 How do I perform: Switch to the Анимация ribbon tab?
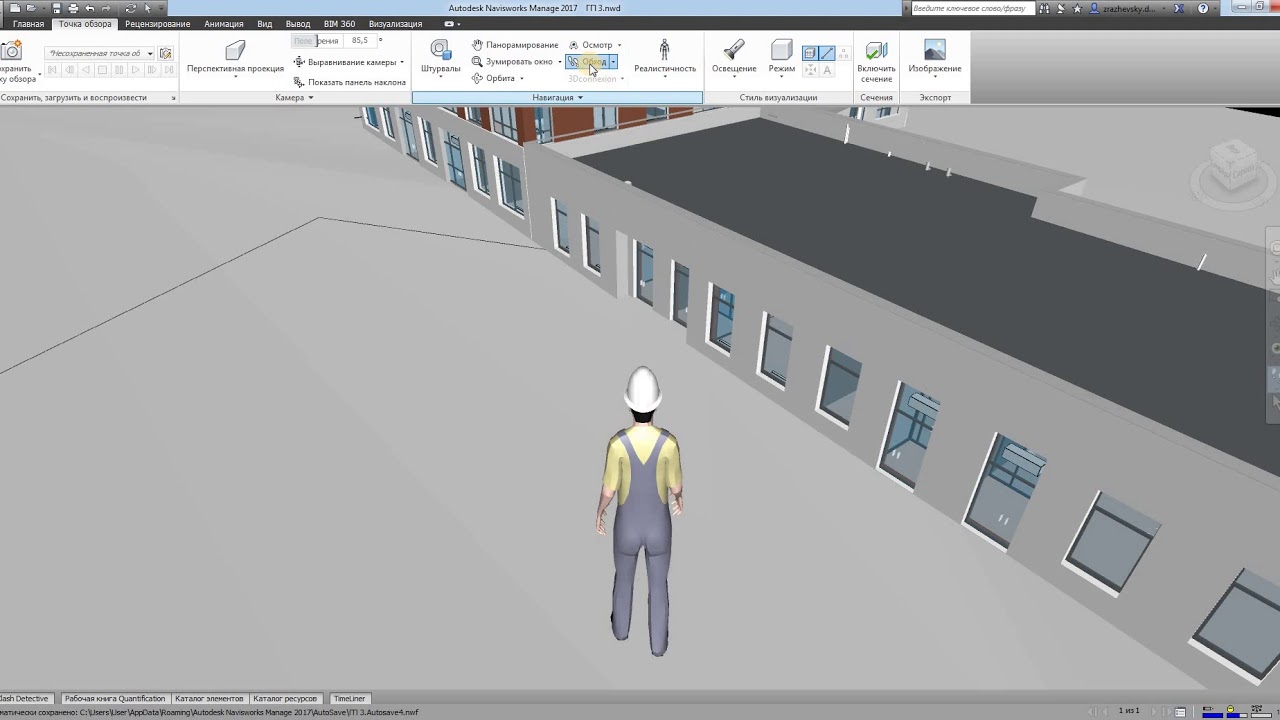coord(224,24)
